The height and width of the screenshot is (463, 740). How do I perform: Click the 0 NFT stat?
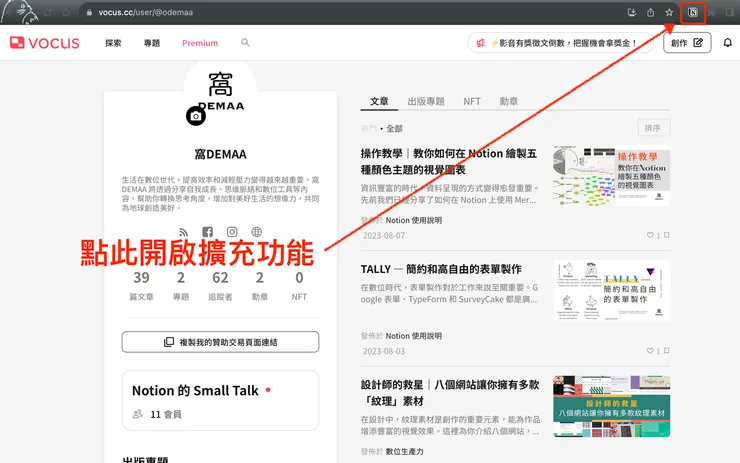coord(299,285)
